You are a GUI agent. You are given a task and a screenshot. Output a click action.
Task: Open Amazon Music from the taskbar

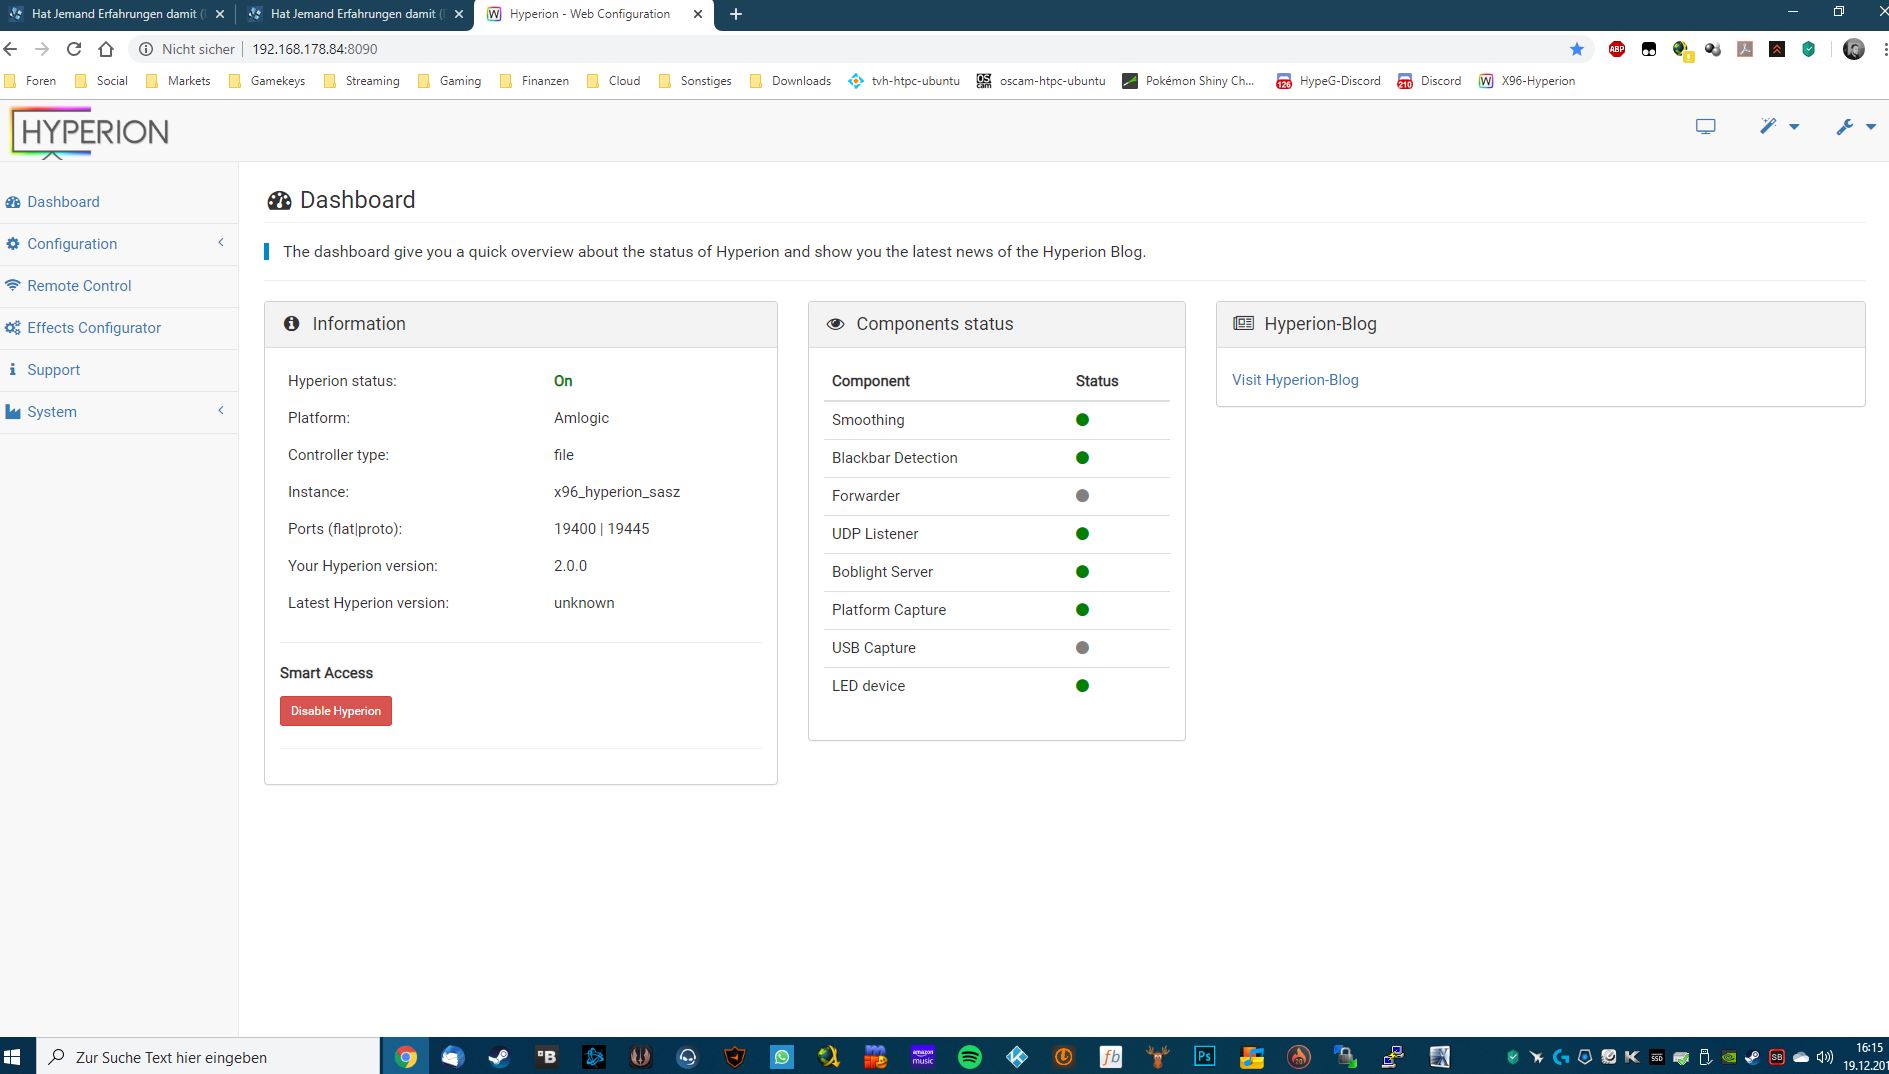[x=923, y=1057]
